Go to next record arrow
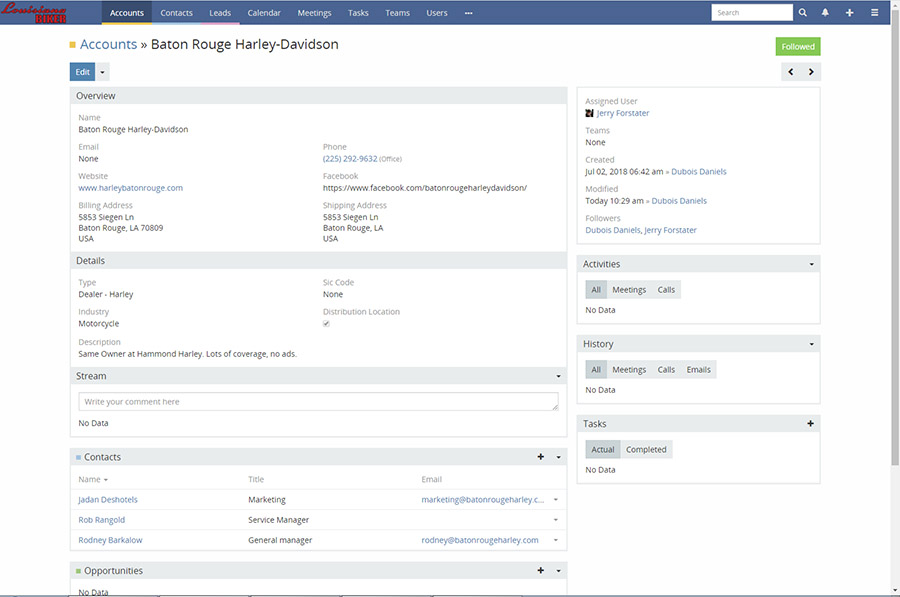The width and height of the screenshot is (900, 597). 811,72
